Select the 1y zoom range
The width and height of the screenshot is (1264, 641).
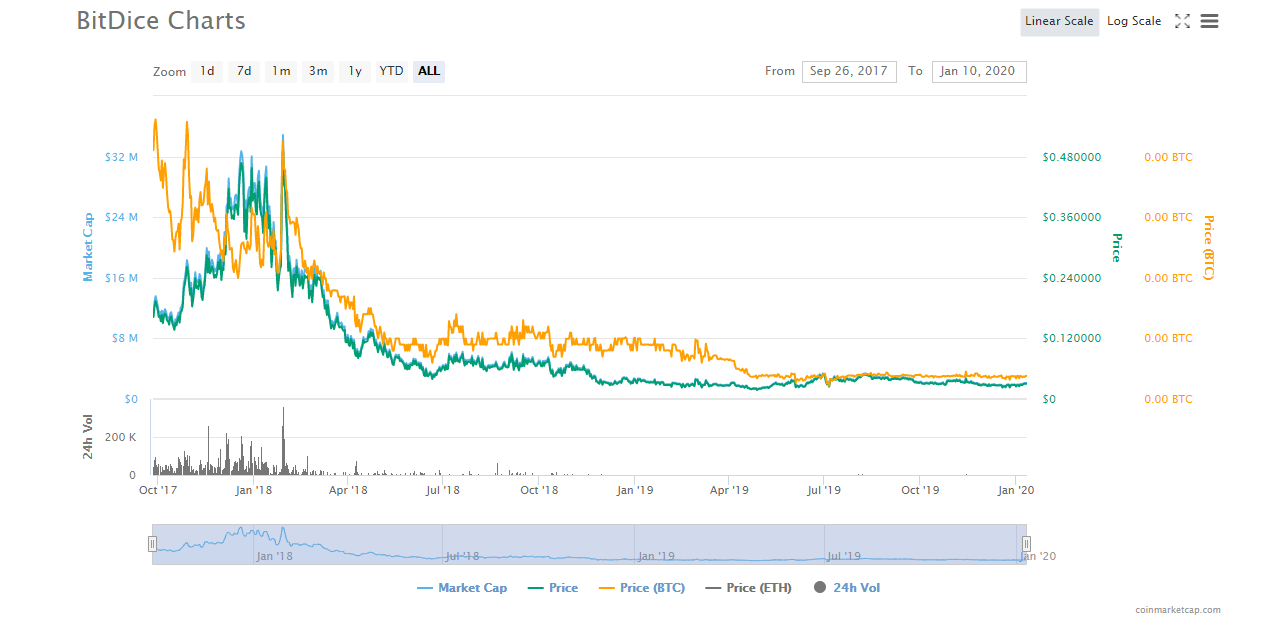click(355, 71)
